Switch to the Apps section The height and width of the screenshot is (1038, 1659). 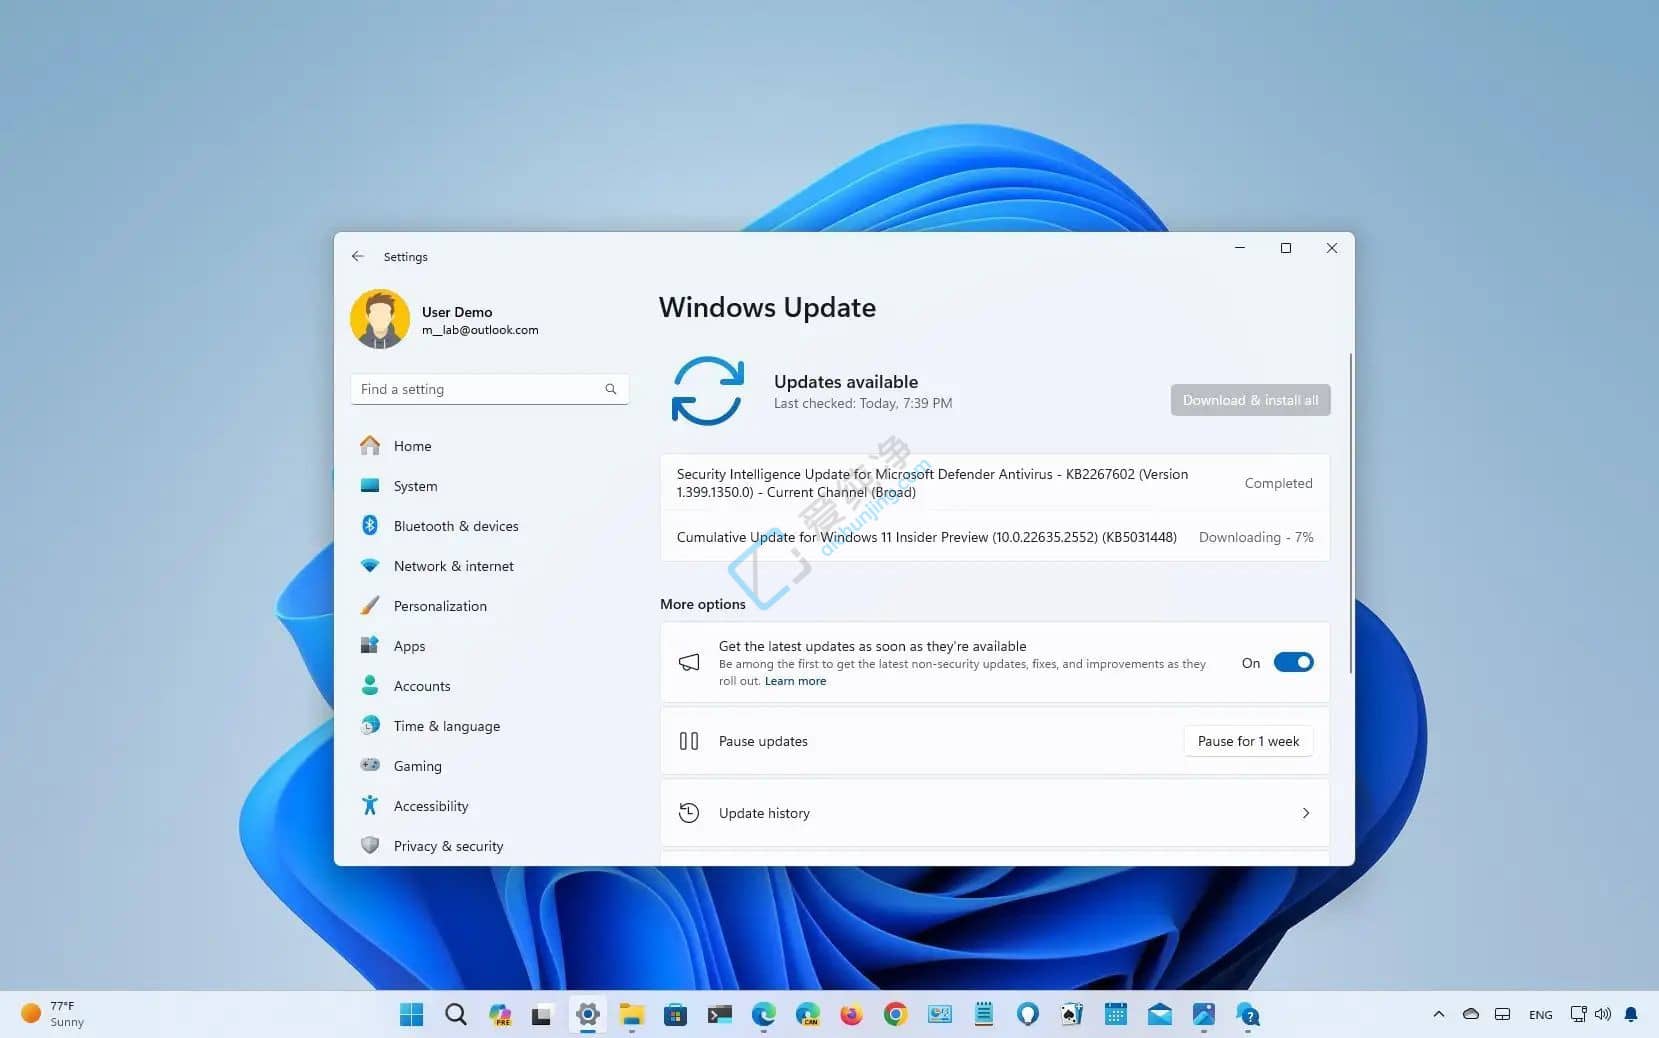[x=408, y=646]
